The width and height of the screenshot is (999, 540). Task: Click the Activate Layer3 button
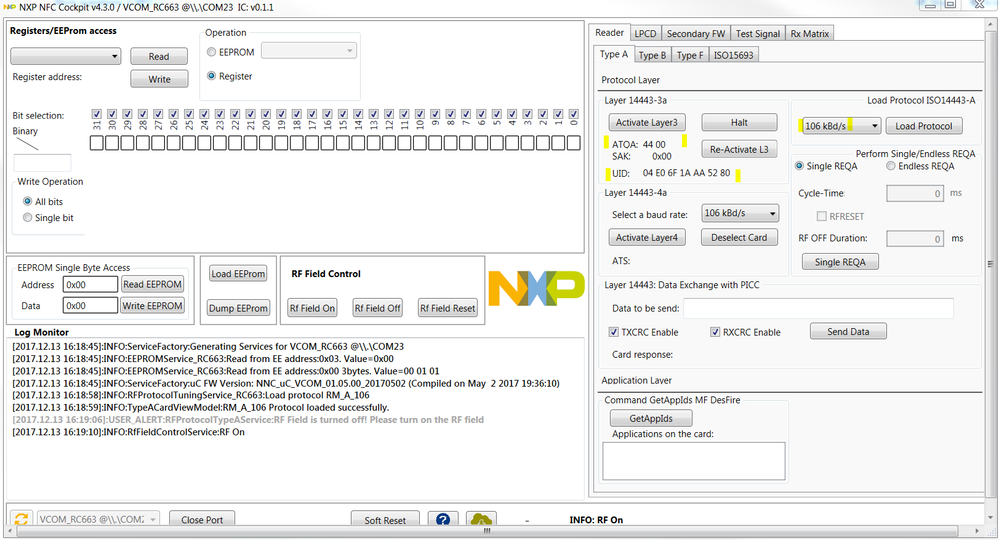(647, 122)
